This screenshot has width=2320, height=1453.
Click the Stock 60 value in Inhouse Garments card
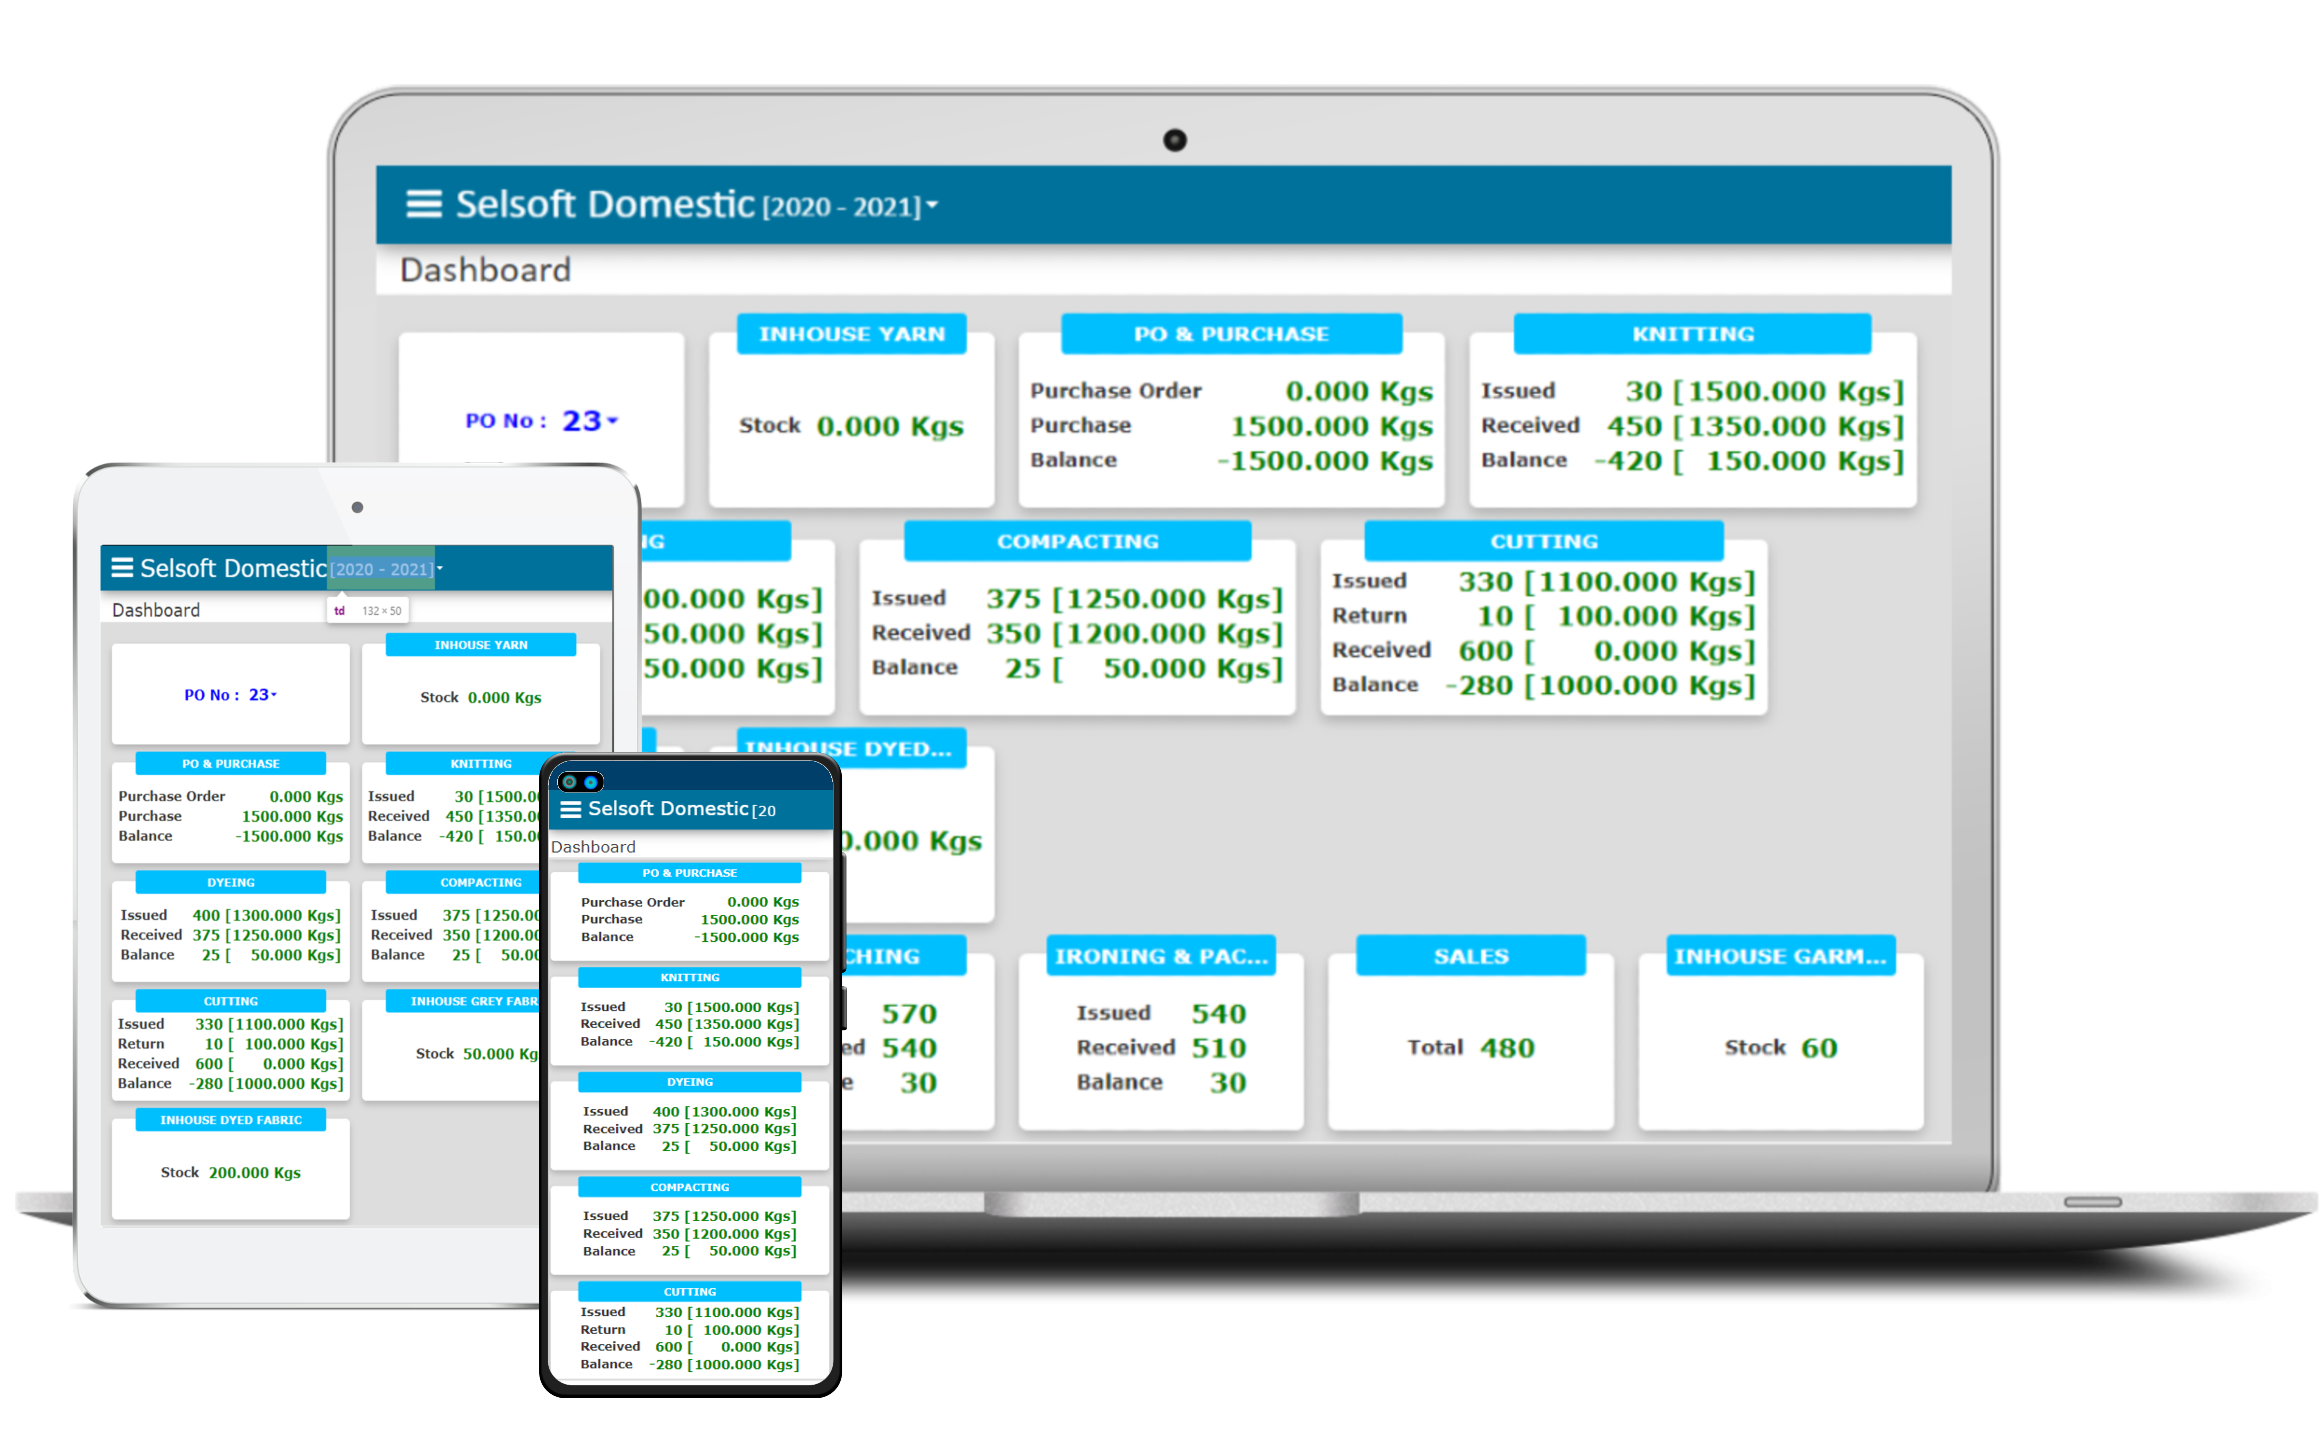[x=1781, y=1048]
